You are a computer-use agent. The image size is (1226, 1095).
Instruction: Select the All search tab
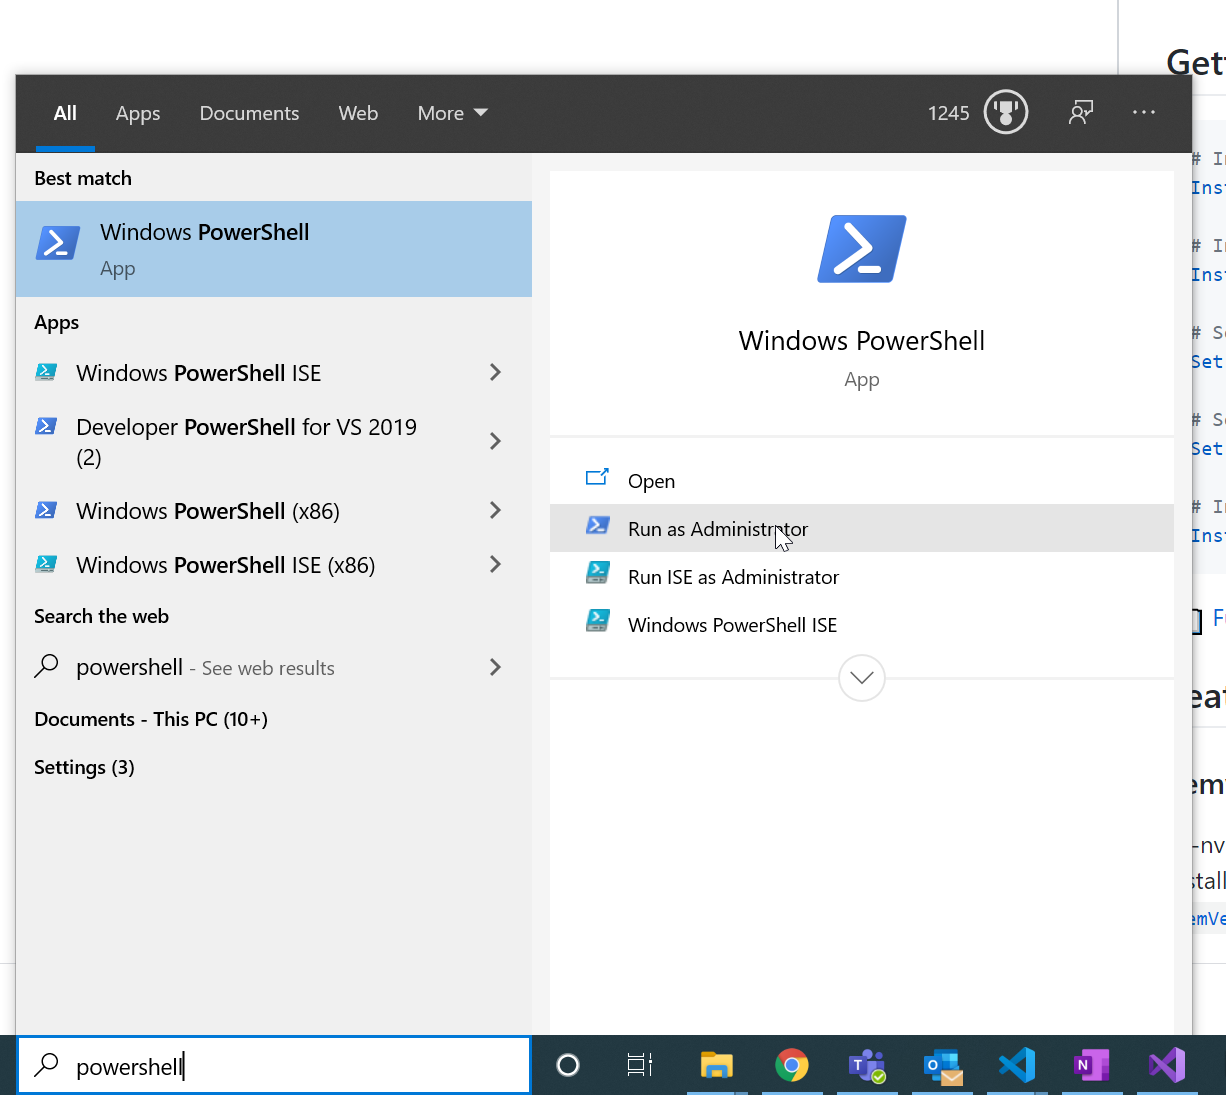click(x=65, y=113)
